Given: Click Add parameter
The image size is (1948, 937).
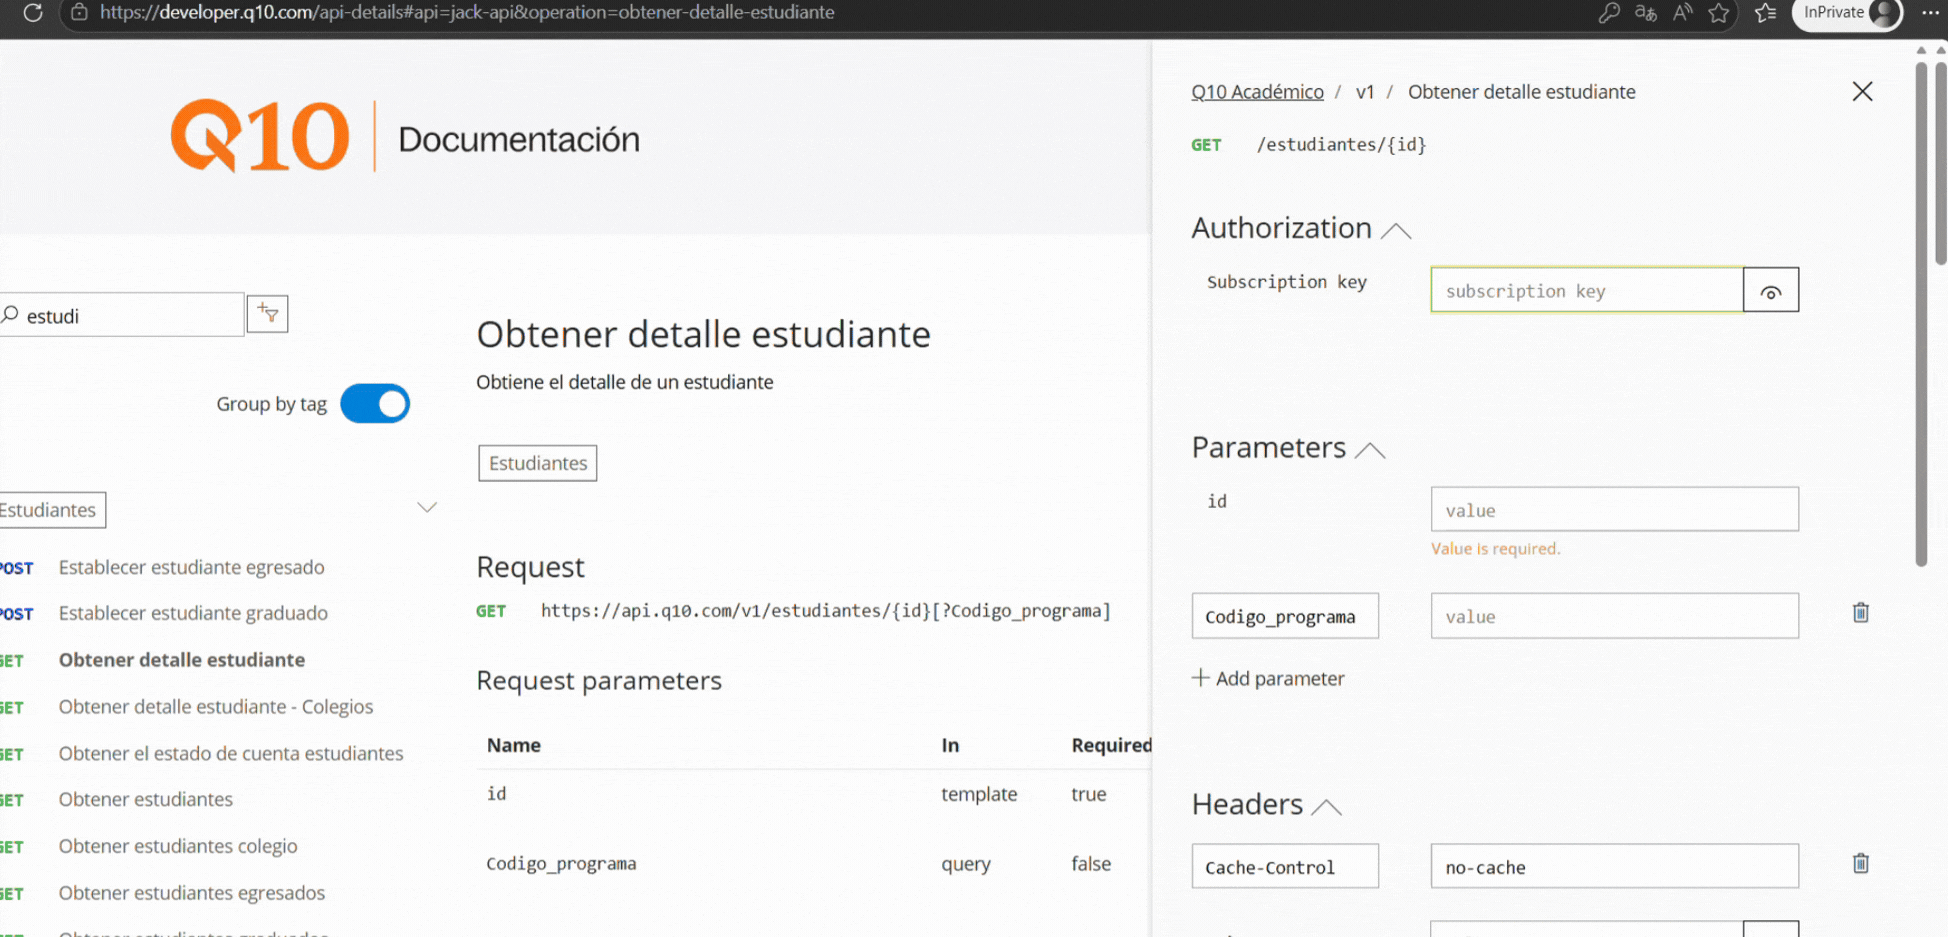Looking at the screenshot, I should (1268, 678).
